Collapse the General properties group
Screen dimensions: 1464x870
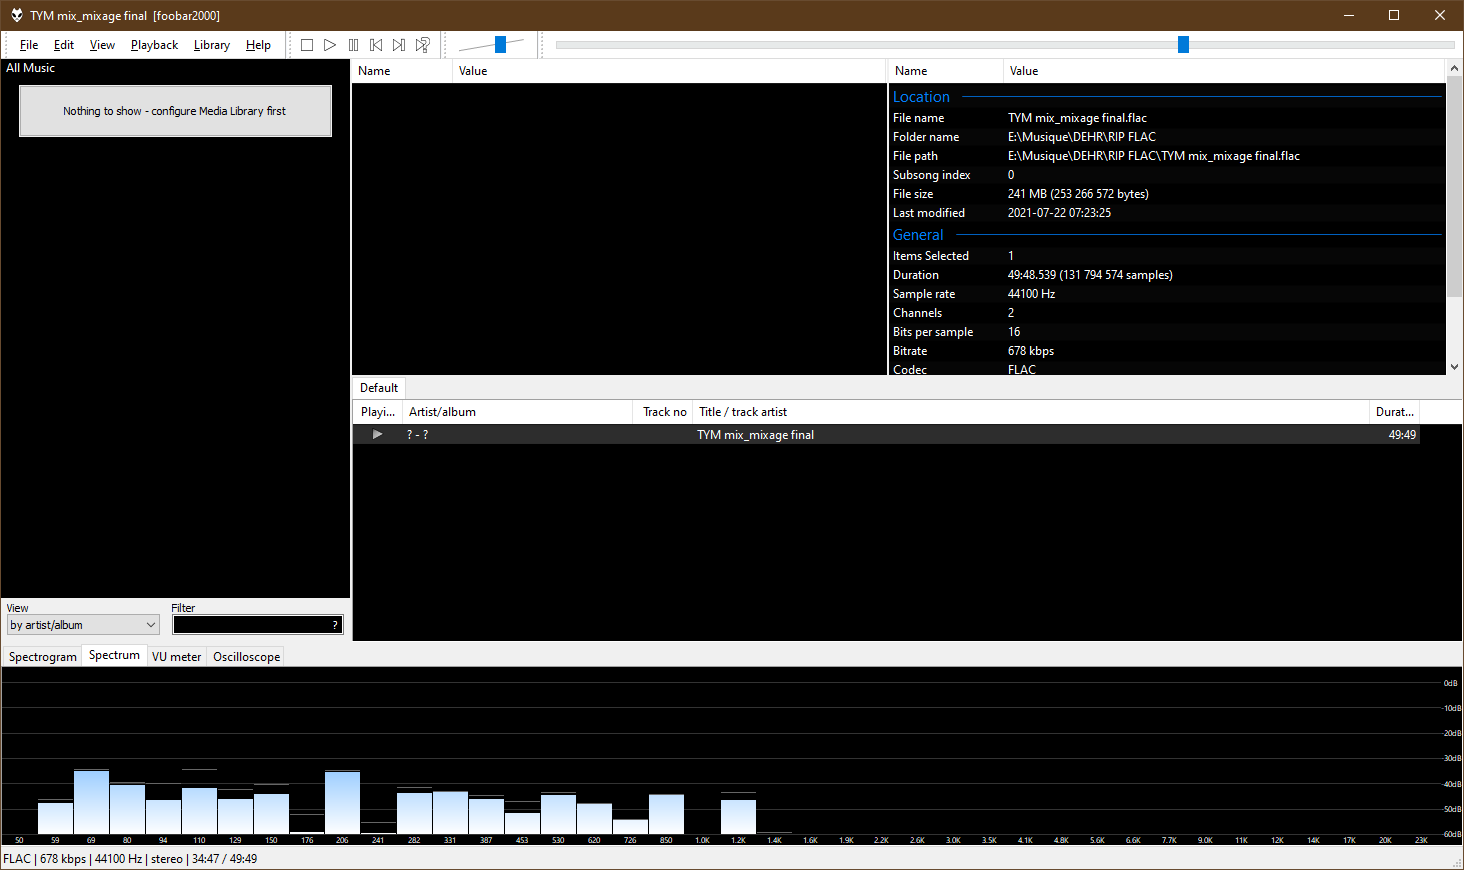(918, 235)
